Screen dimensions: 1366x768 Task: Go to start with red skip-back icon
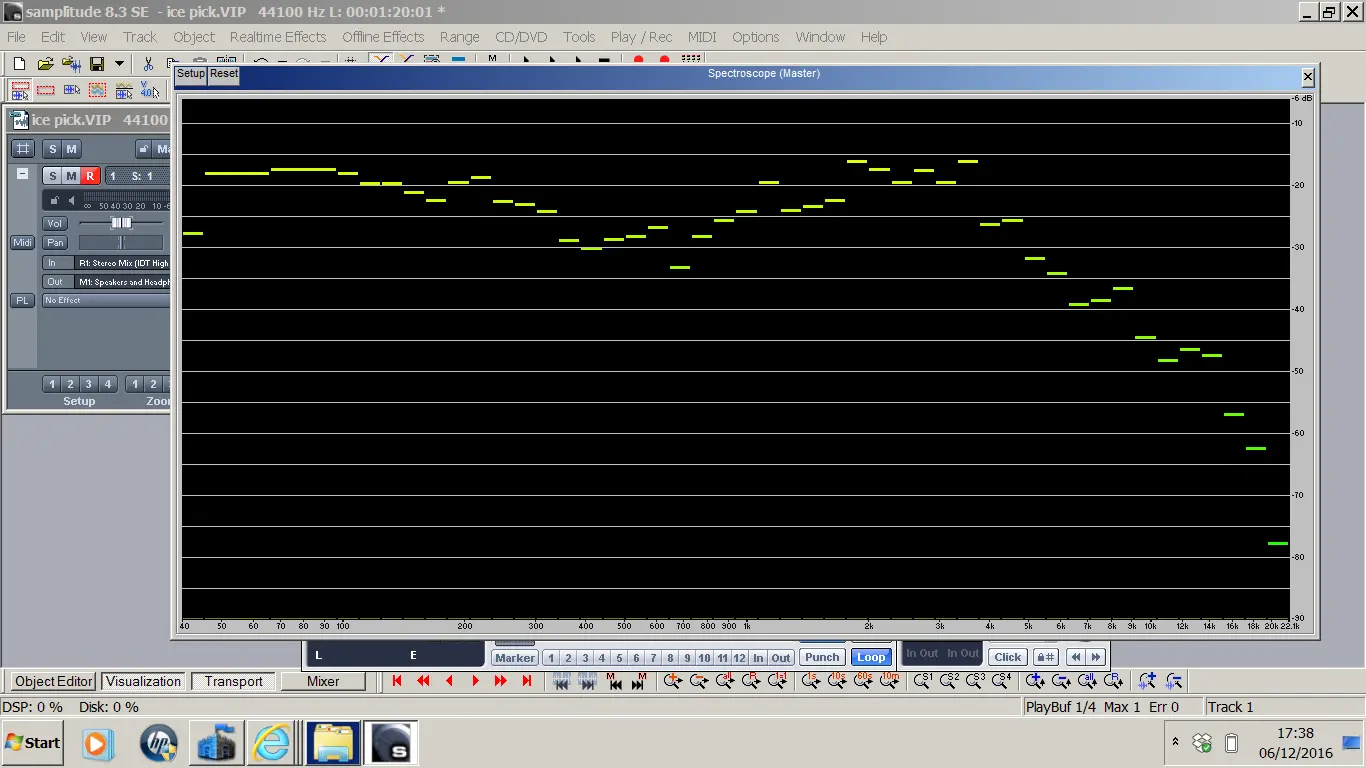[x=397, y=681]
